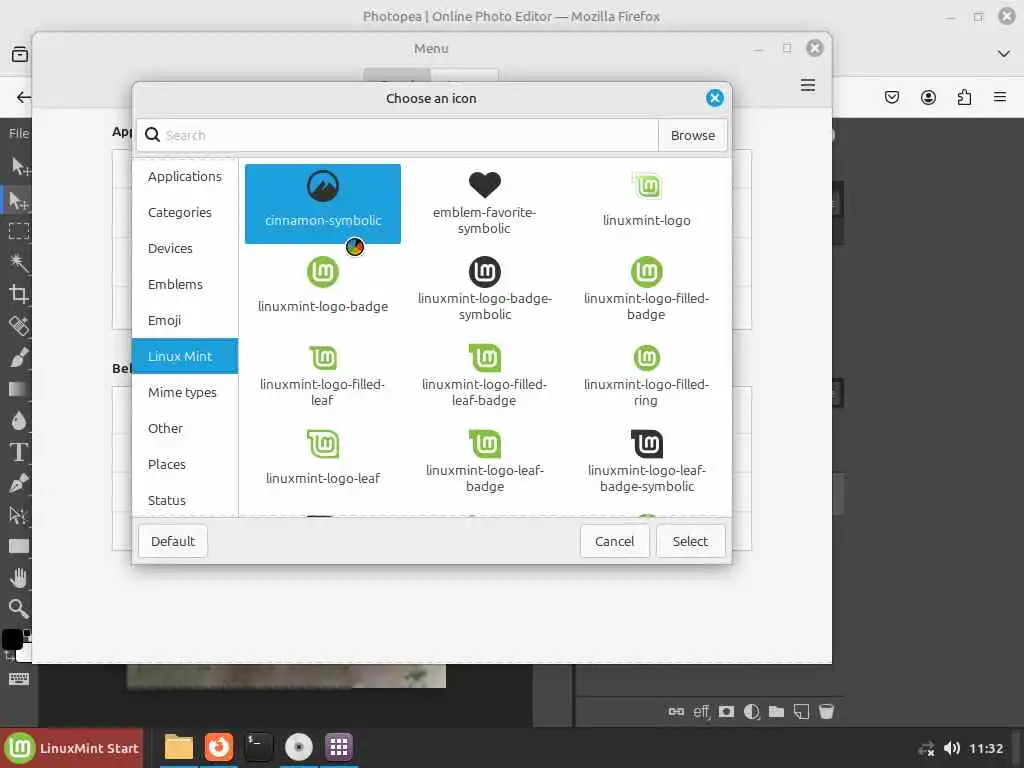The width and height of the screenshot is (1024, 768).
Task: Select the Path Select tool in Photopea
Action: coord(18,515)
